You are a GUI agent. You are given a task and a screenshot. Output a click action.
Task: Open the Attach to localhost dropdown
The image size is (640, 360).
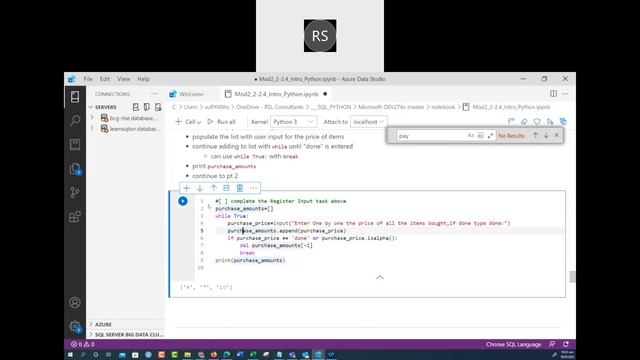[369, 122]
